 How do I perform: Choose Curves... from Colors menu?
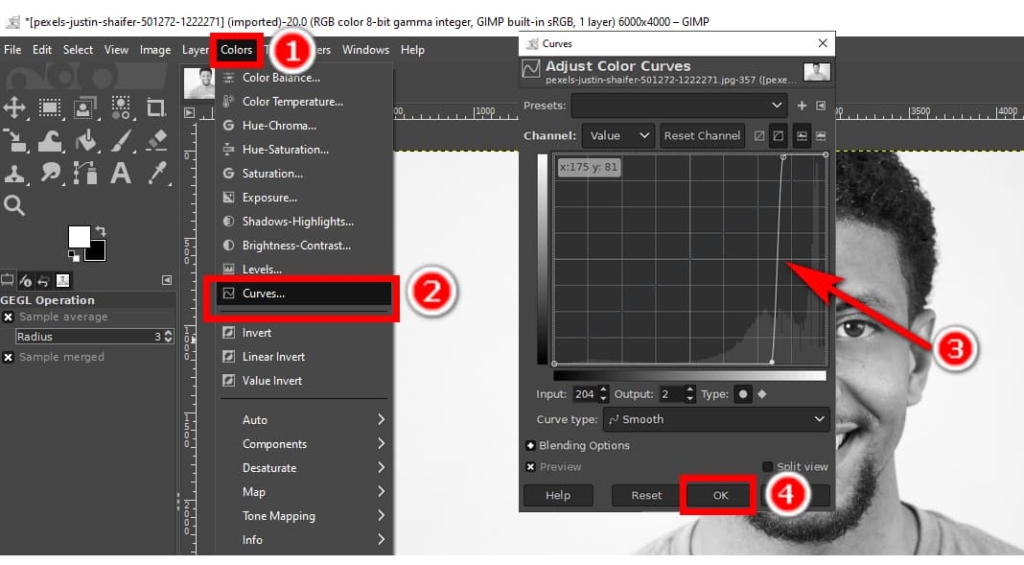(x=304, y=293)
